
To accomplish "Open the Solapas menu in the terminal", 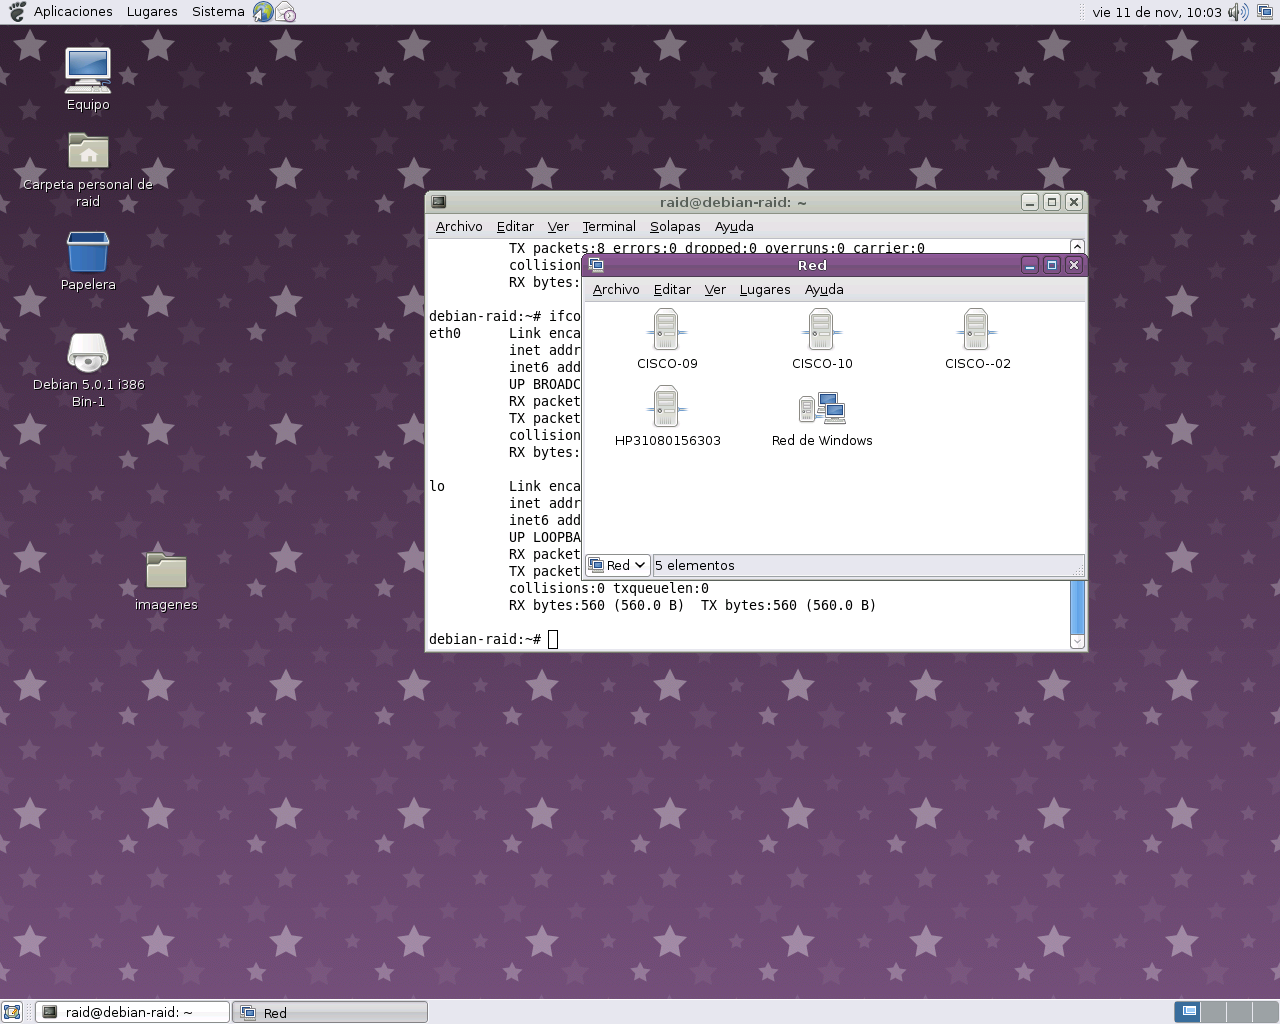I will (675, 226).
